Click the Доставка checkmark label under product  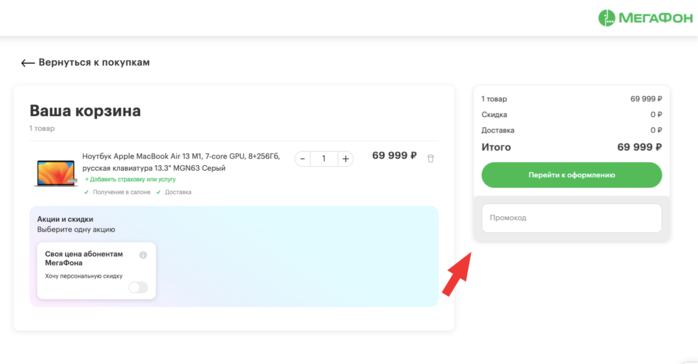click(x=178, y=192)
